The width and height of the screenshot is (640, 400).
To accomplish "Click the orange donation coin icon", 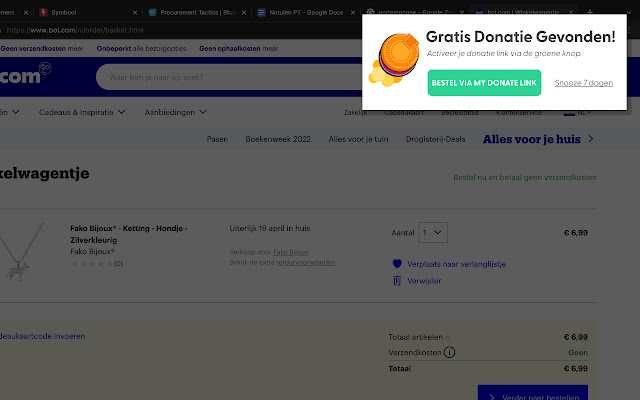I will pyautogui.click(x=395, y=60).
